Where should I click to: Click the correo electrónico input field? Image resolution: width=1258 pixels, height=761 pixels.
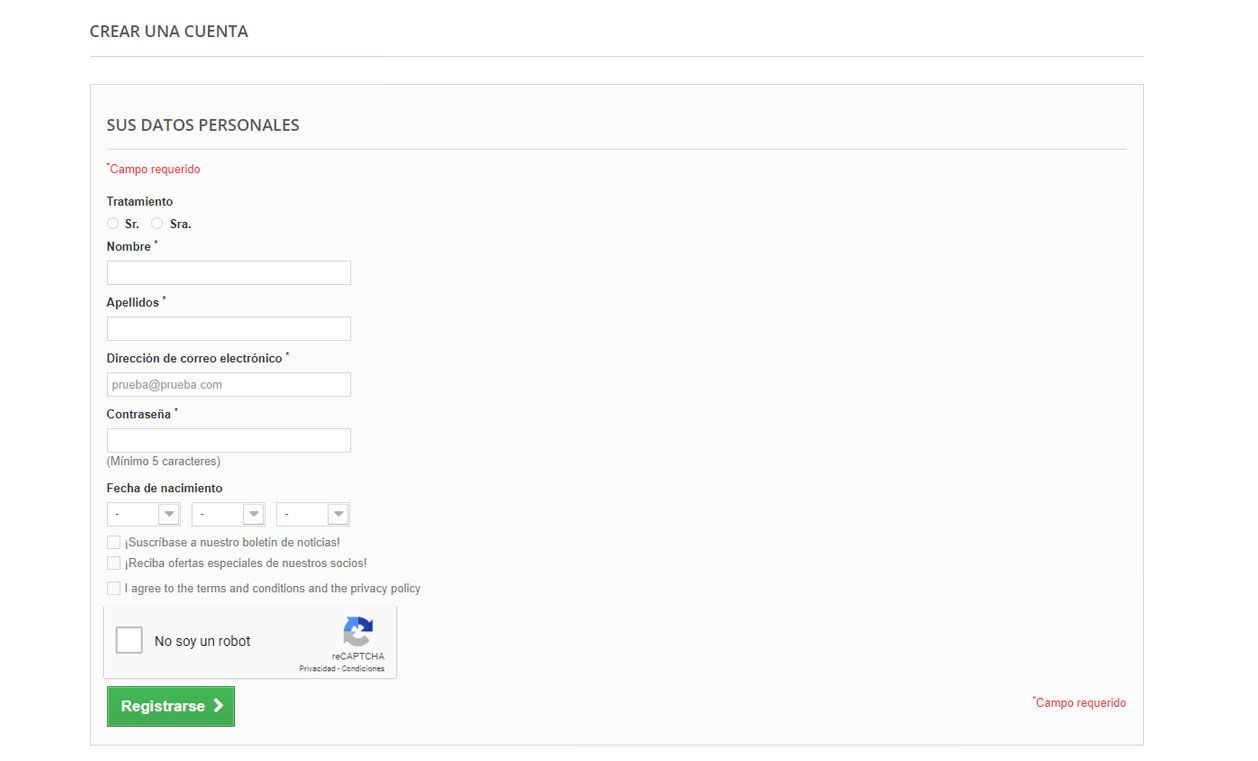click(x=228, y=384)
